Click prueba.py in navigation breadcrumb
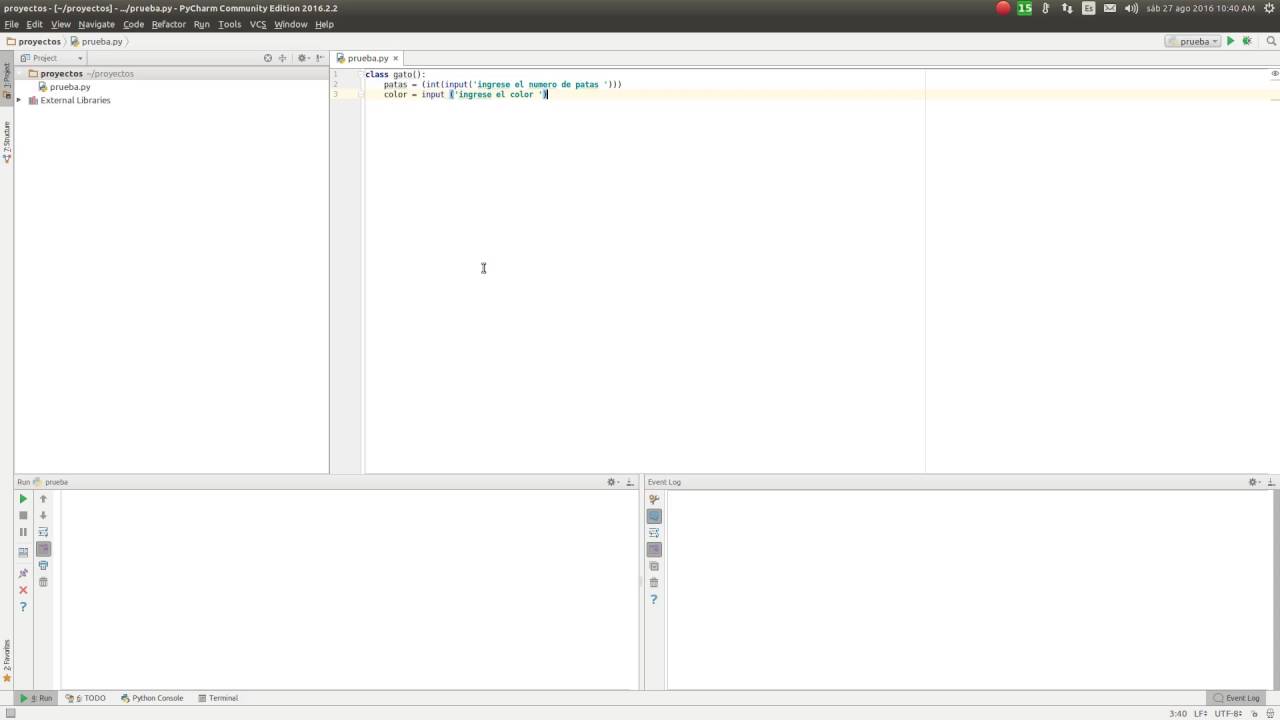This screenshot has height=720, width=1280. [x=96, y=42]
